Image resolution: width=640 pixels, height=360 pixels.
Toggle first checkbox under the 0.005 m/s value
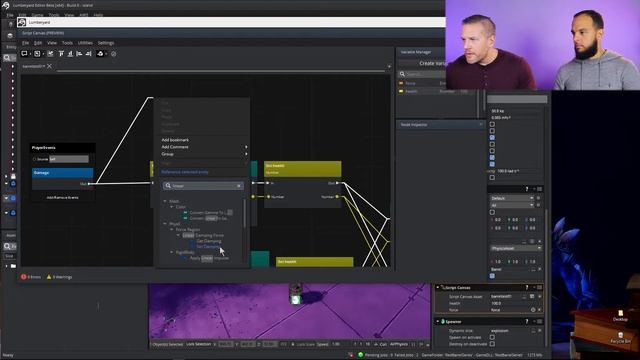coord(492,124)
